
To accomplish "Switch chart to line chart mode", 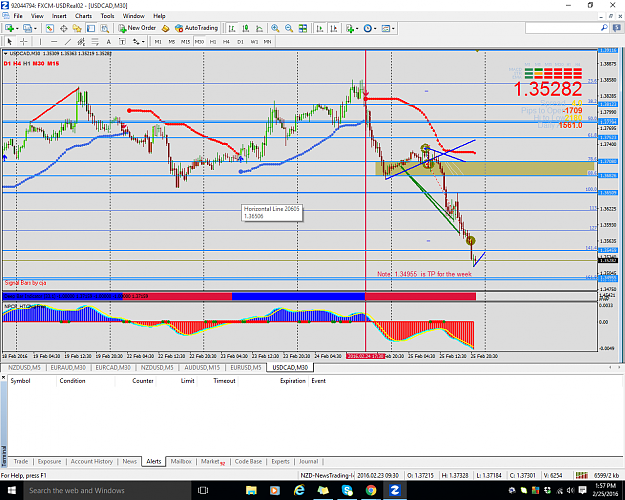I will click(259, 28).
